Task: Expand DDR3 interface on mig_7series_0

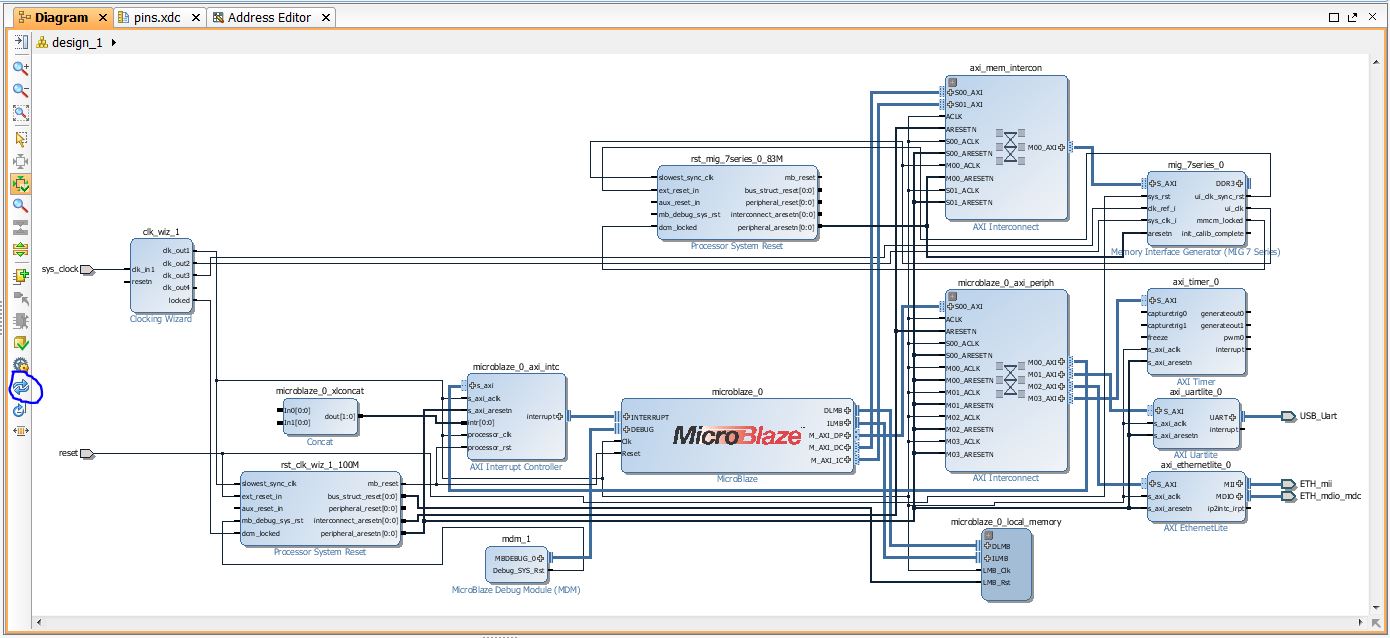Action: (1241, 183)
